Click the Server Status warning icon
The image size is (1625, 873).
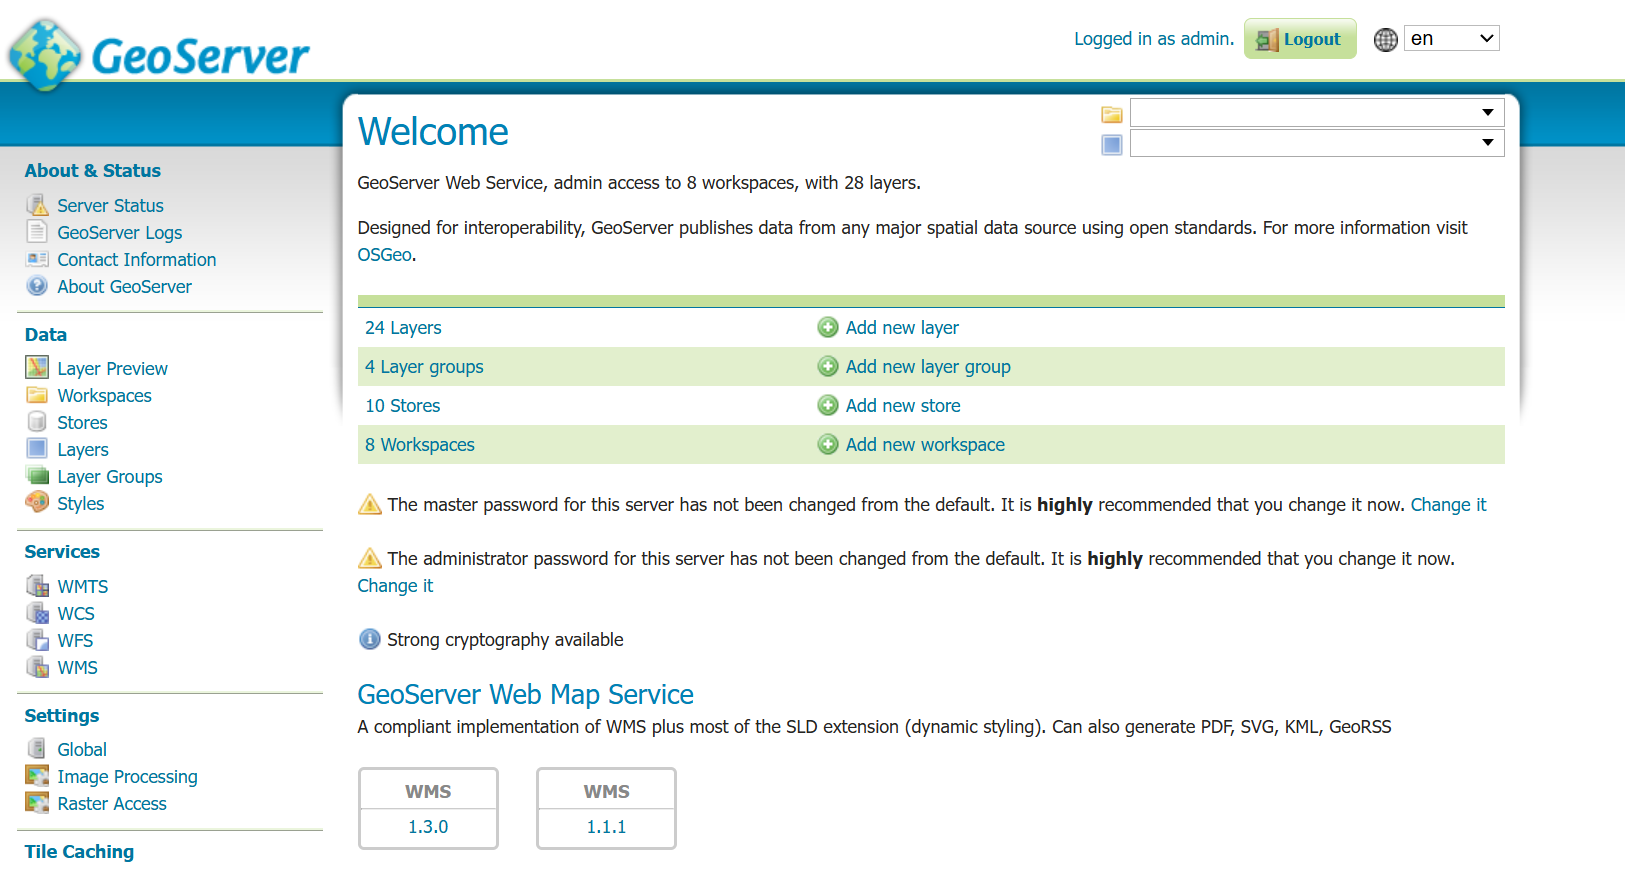(x=37, y=205)
